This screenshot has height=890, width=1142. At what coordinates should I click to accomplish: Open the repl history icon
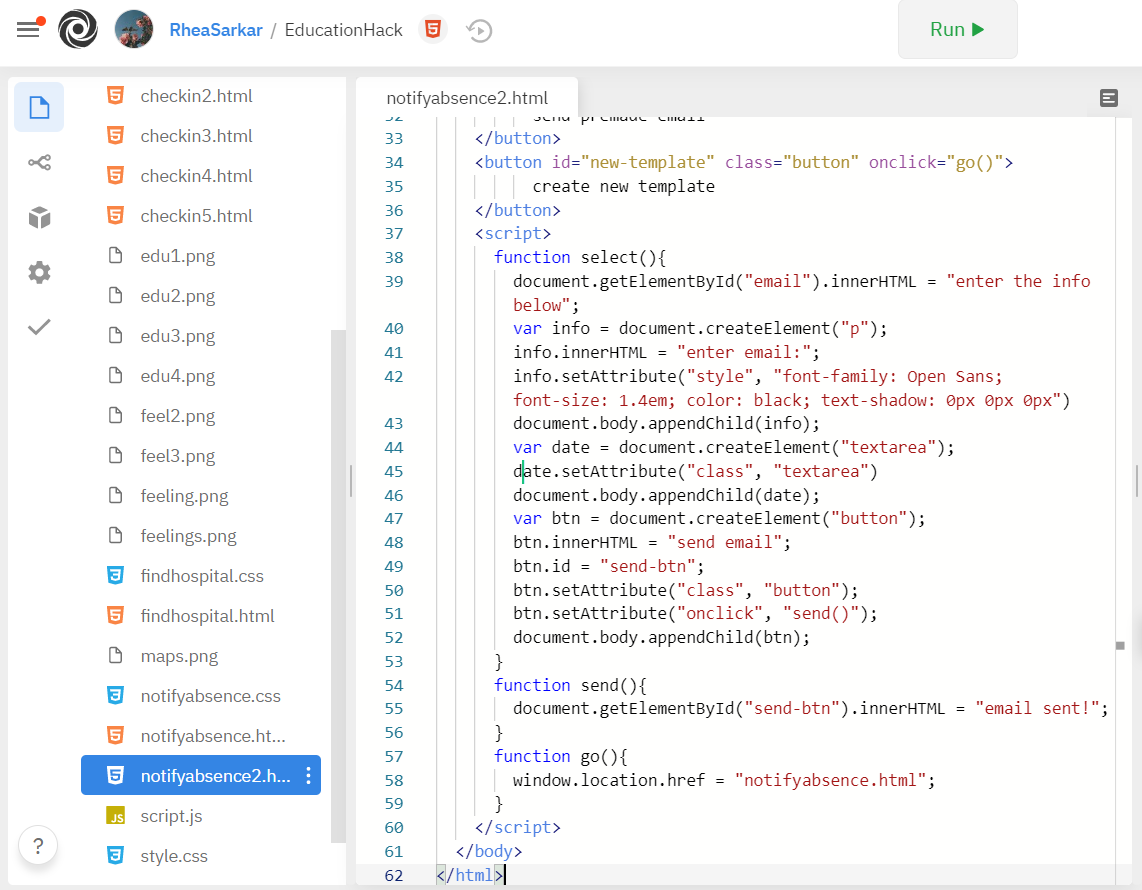(479, 31)
